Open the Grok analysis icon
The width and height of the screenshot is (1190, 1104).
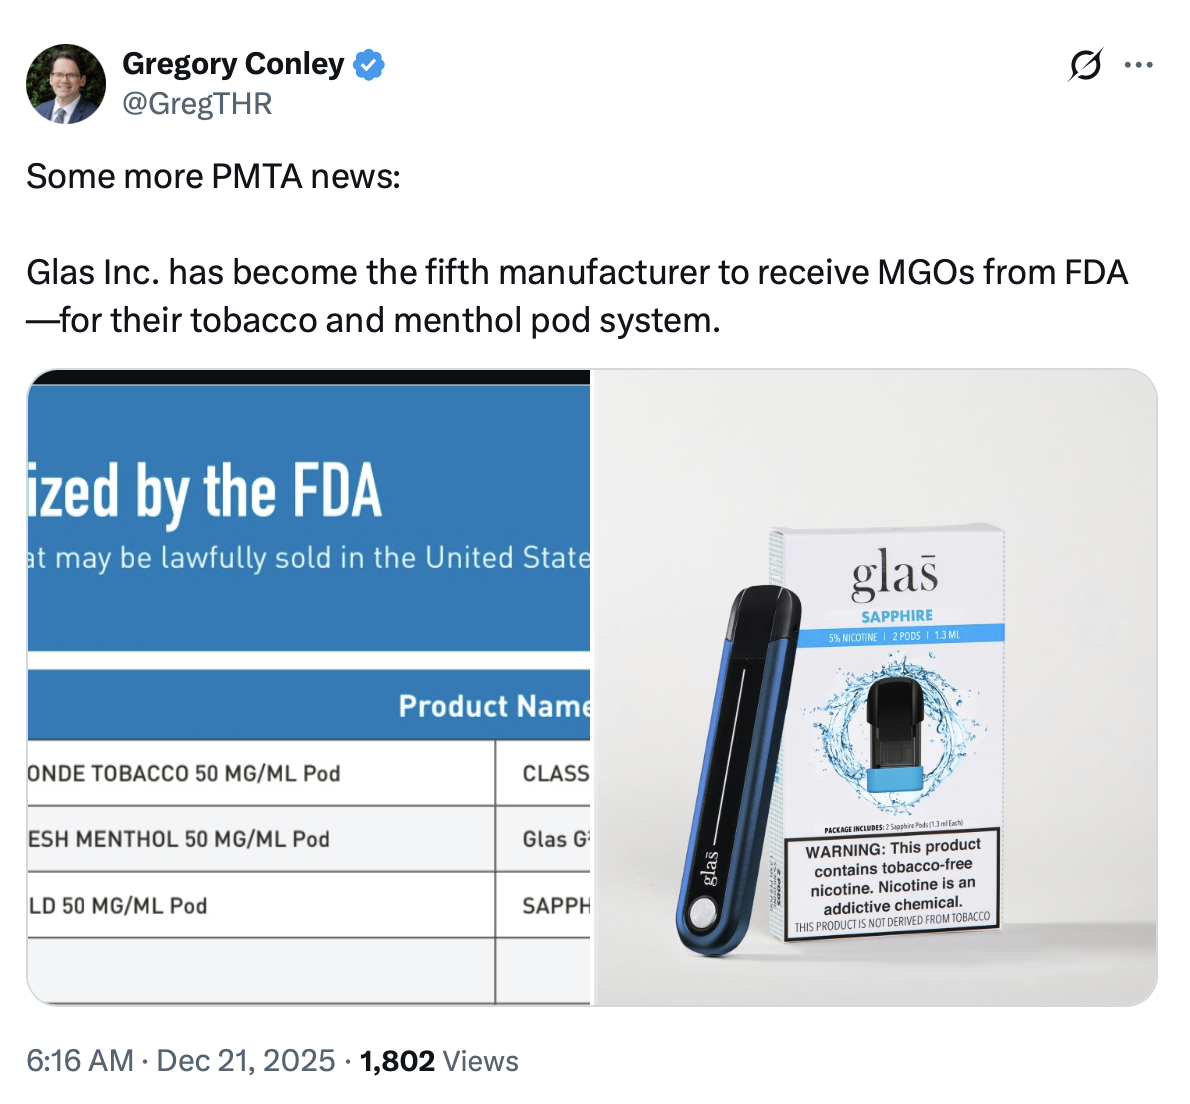[x=1086, y=65]
